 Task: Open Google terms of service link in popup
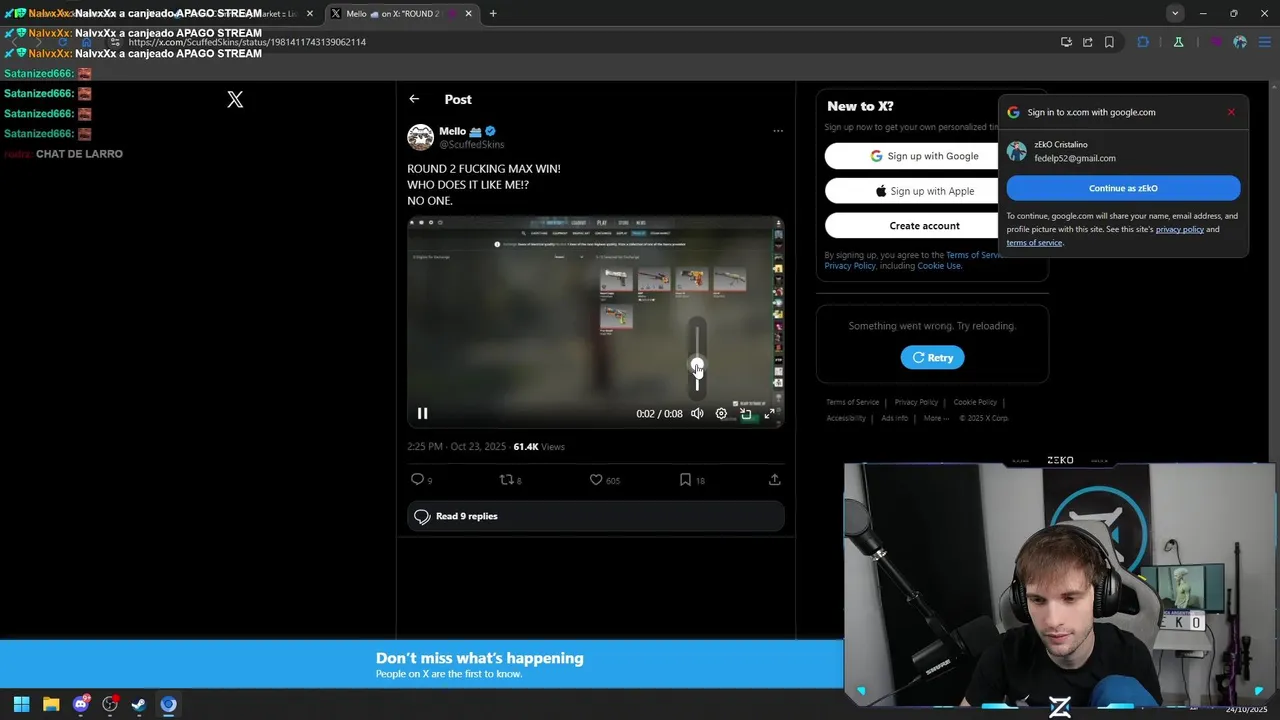(x=1034, y=243)
